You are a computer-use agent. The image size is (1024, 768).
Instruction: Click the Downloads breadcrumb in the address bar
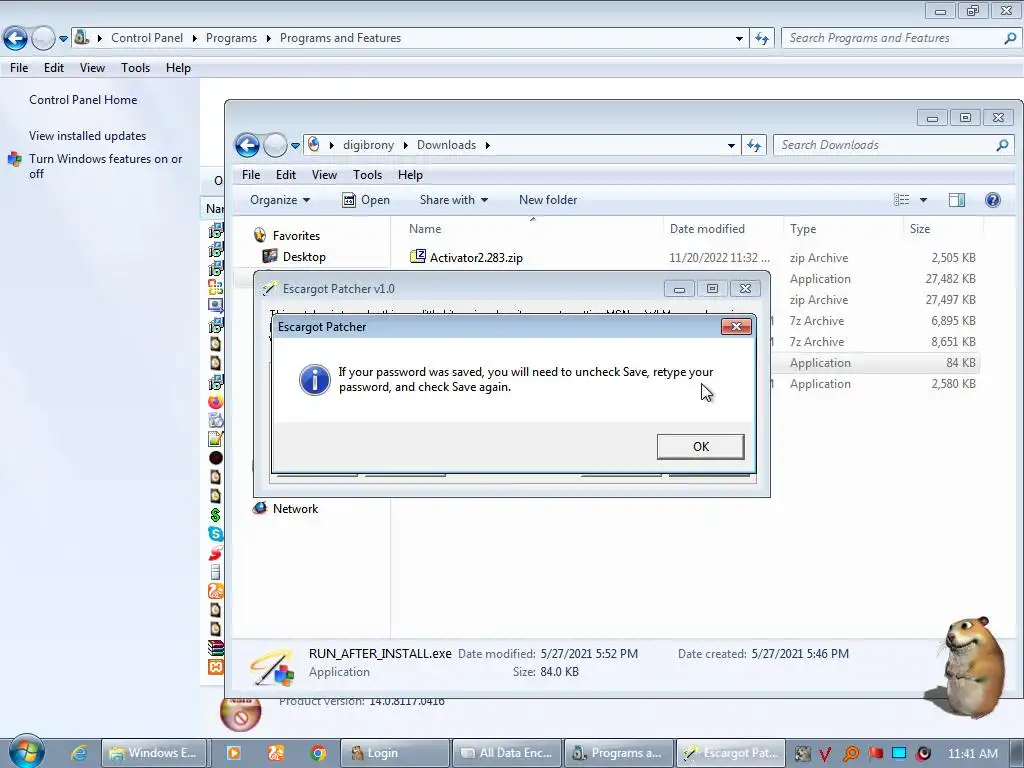[446, 145]
